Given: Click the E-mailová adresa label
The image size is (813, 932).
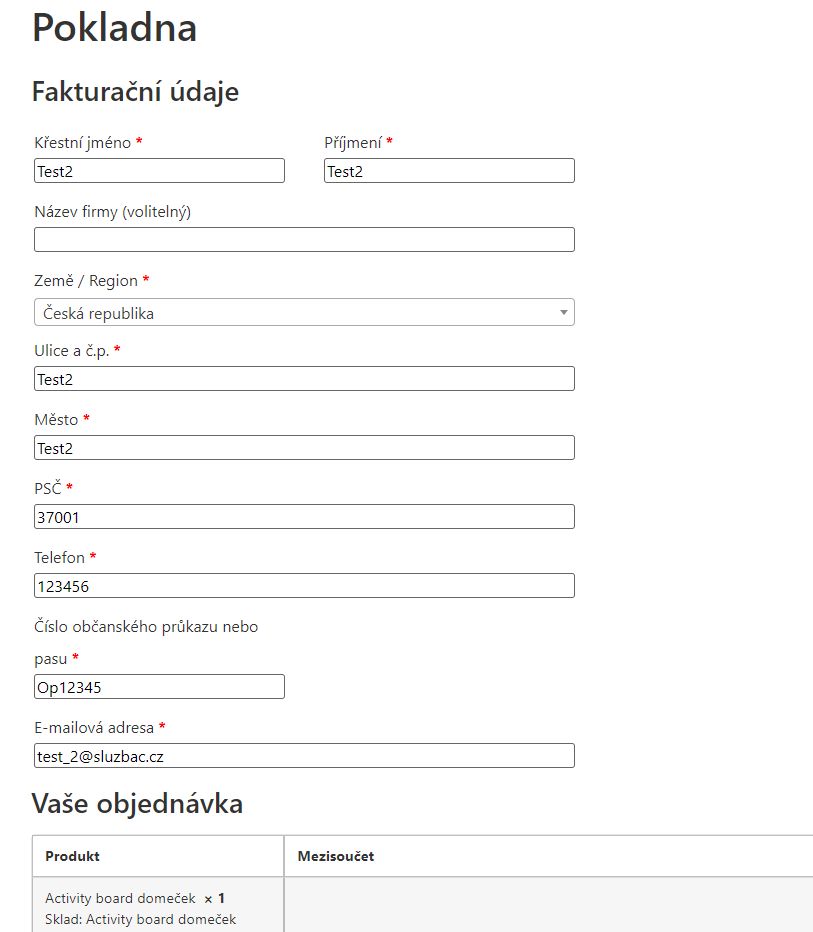Looking at the screenshot, I should pyautogui.click(x=94, y=727).
